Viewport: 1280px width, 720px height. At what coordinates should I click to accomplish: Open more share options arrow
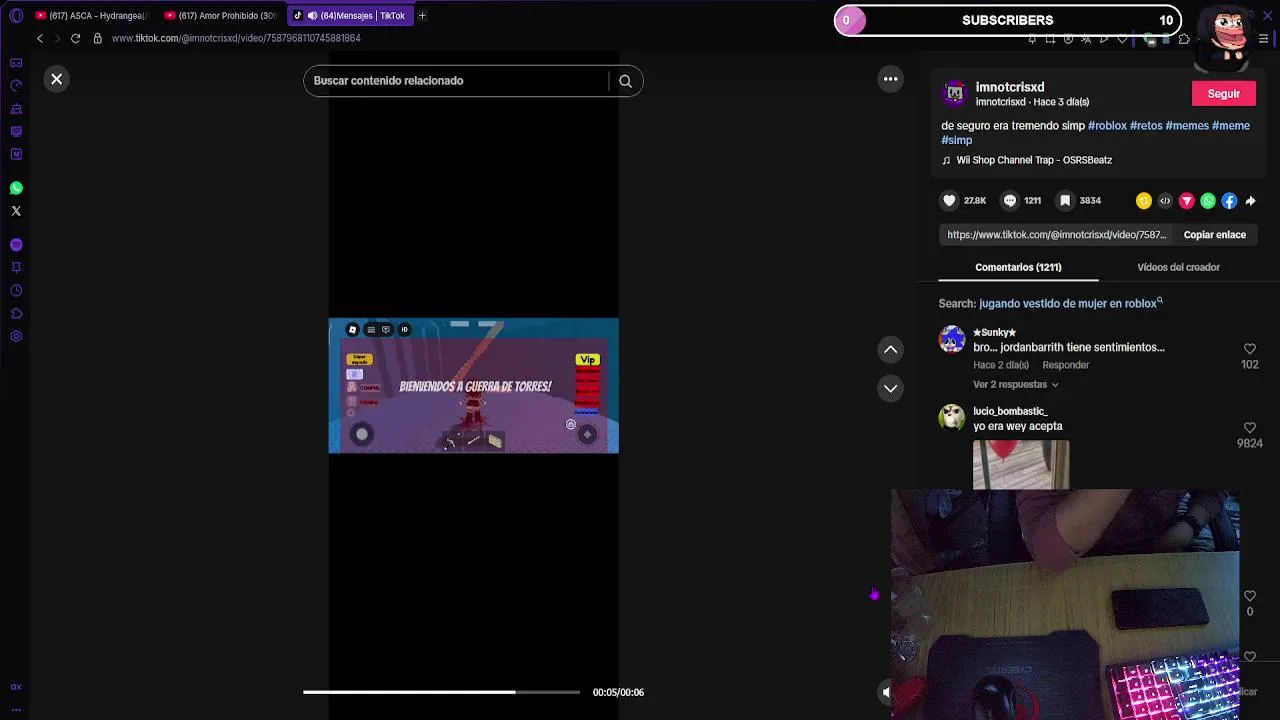pyautogui.click(x=1250, y=201)
